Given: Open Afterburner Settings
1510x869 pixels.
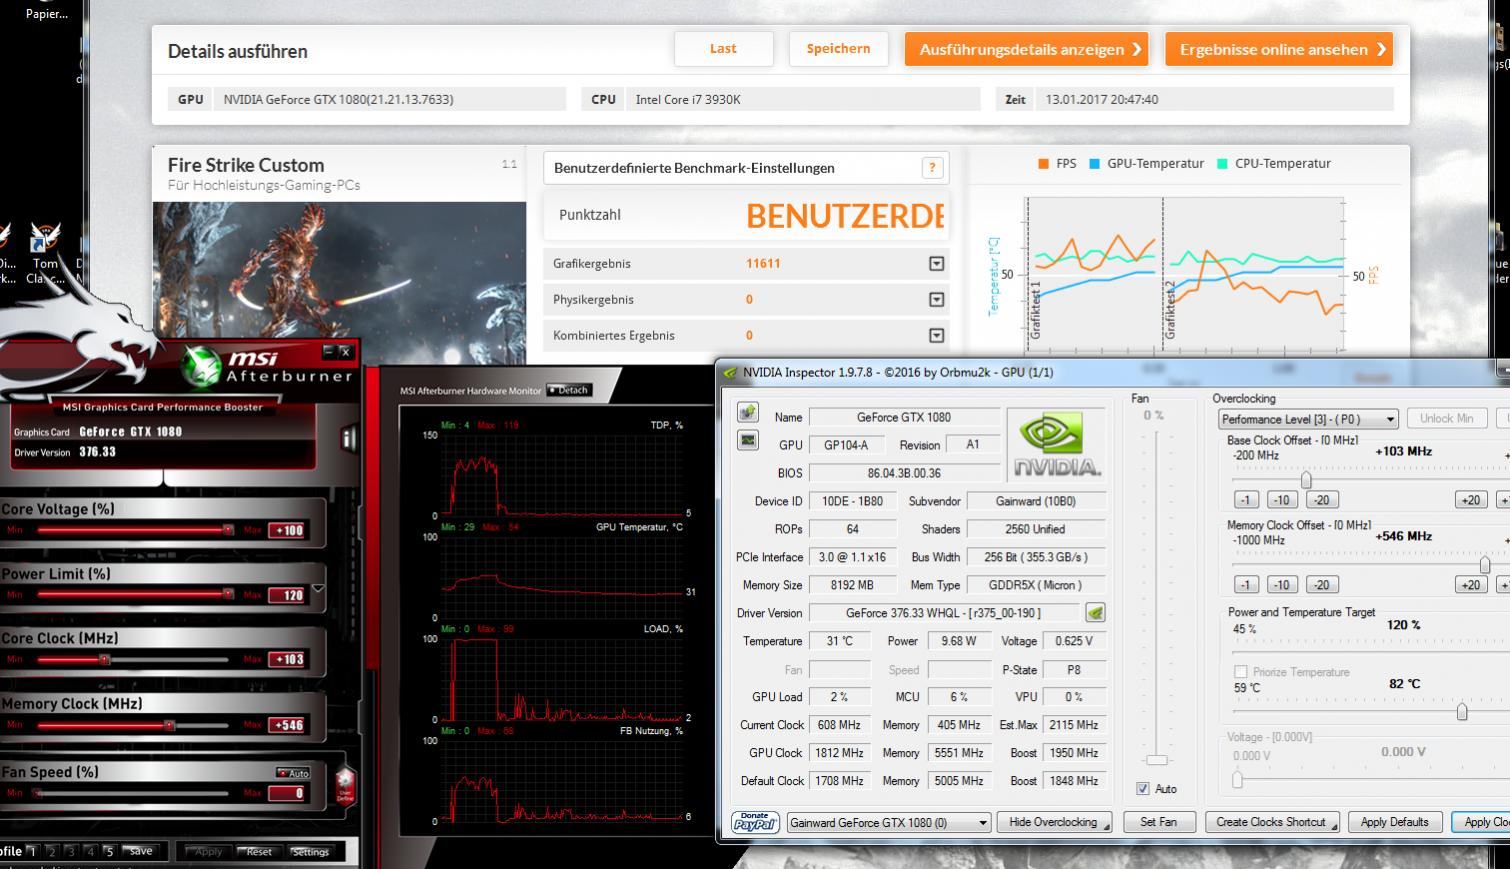Looking at the screenshot, I should 310,851.
